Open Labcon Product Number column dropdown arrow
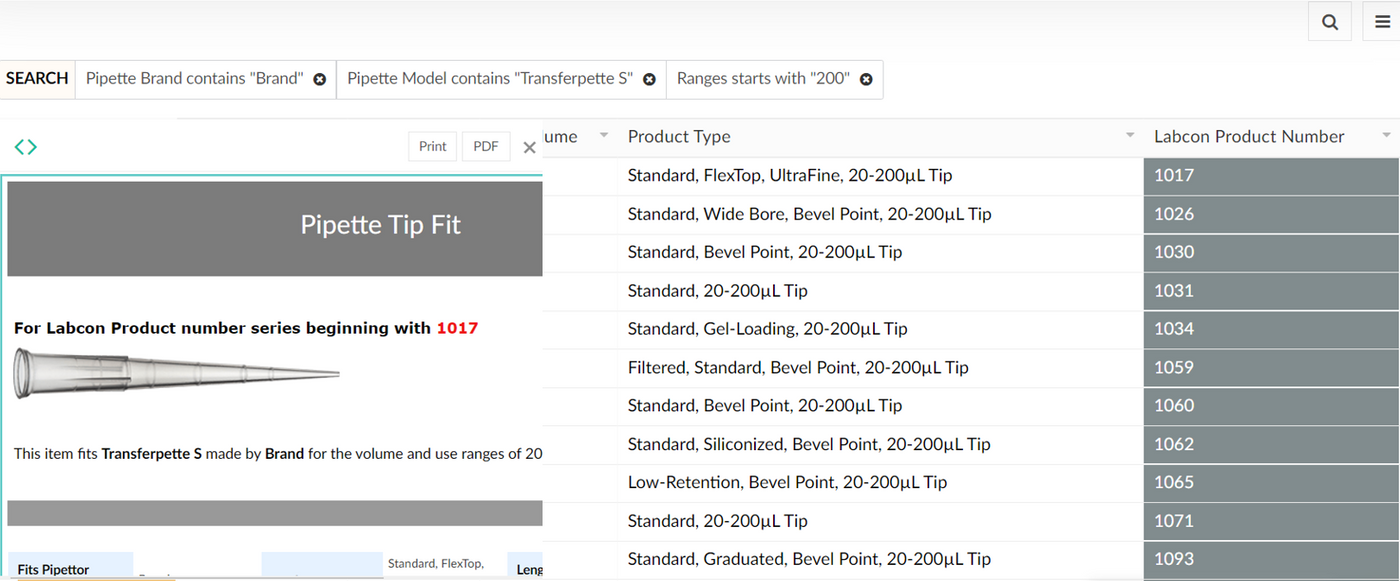Viewport: 1400px width, 581px height. [x=1387, y=136]
